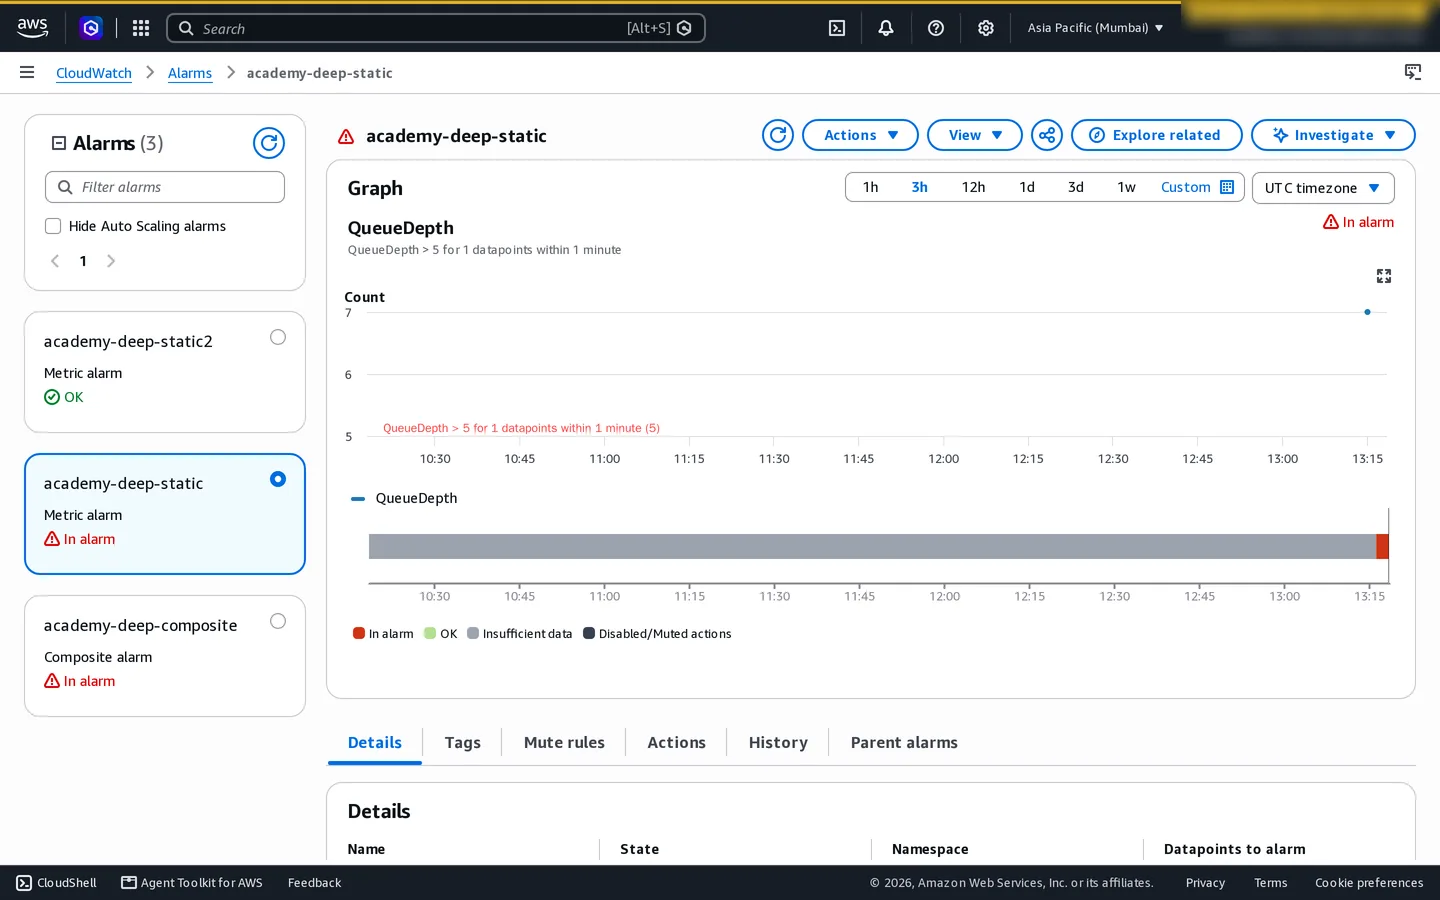Select the academy-deep-static alarm radio
This screenshot has width=1440, height=900.
click(278, 479)
